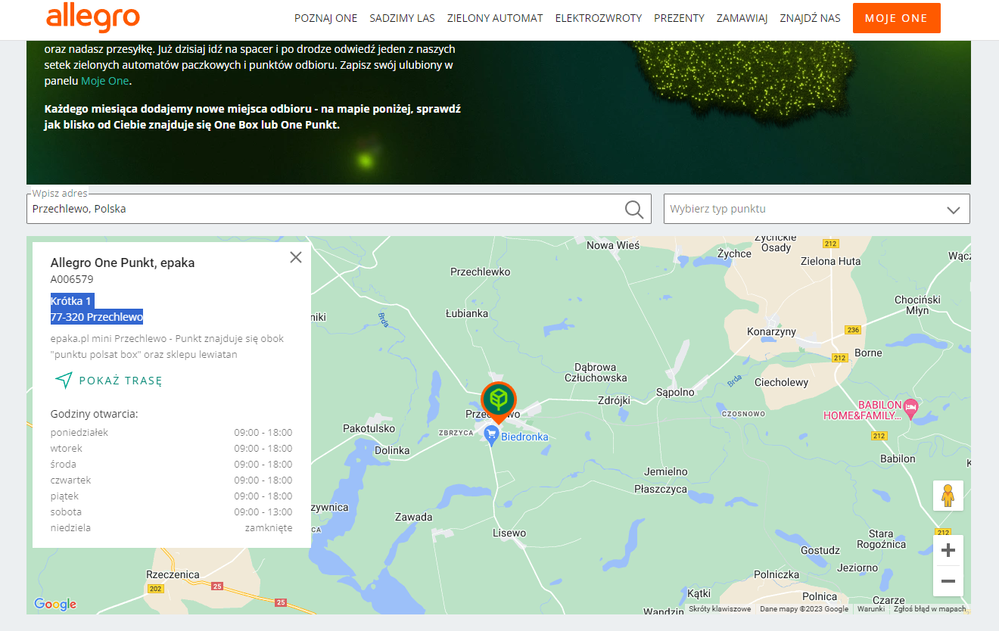Open Street View pegman control
Screen dimensions: 999x631
(x=947, y=496)
